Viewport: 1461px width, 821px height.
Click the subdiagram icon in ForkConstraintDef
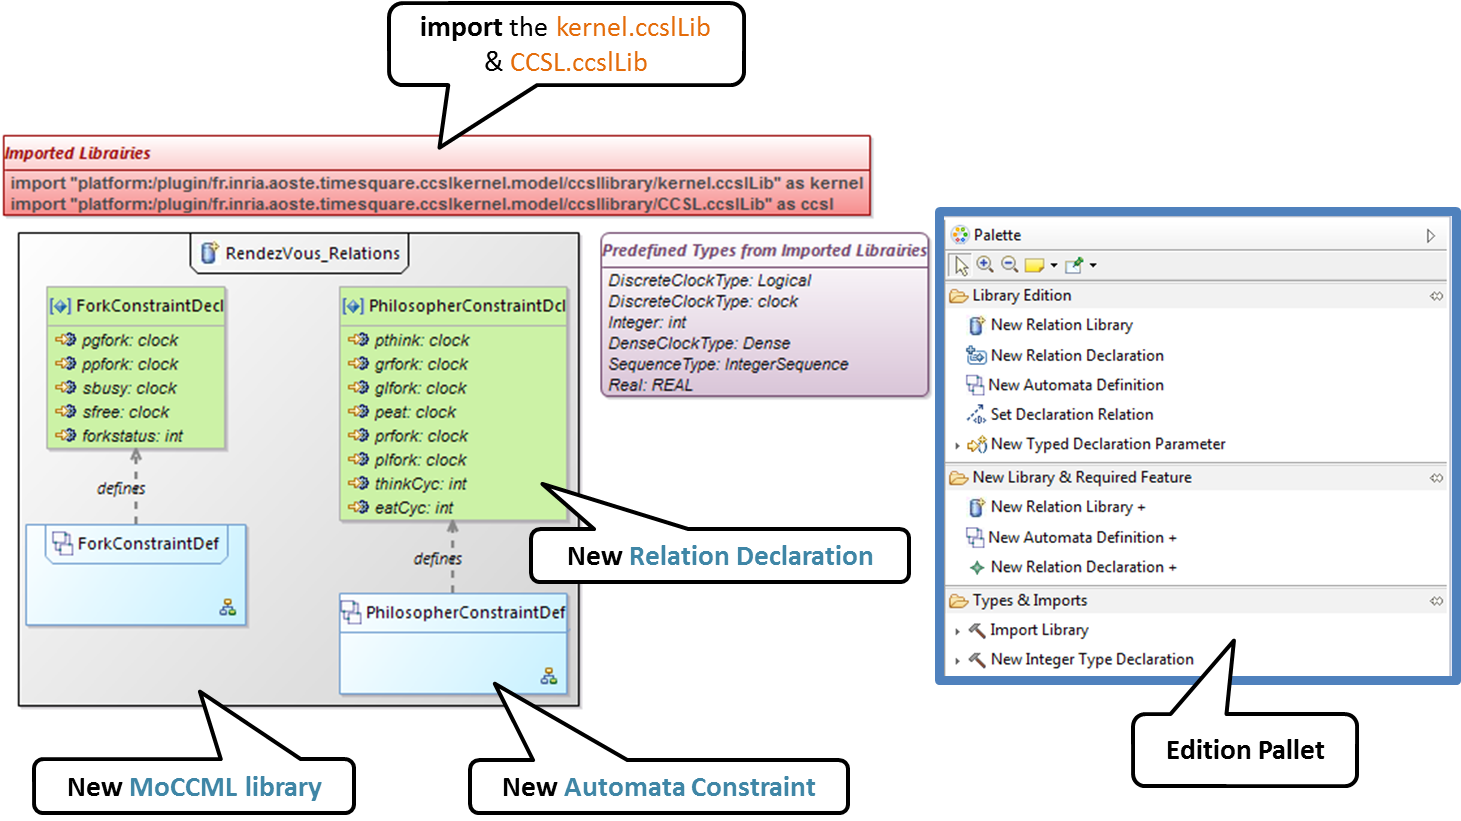[x=228, y=607]
